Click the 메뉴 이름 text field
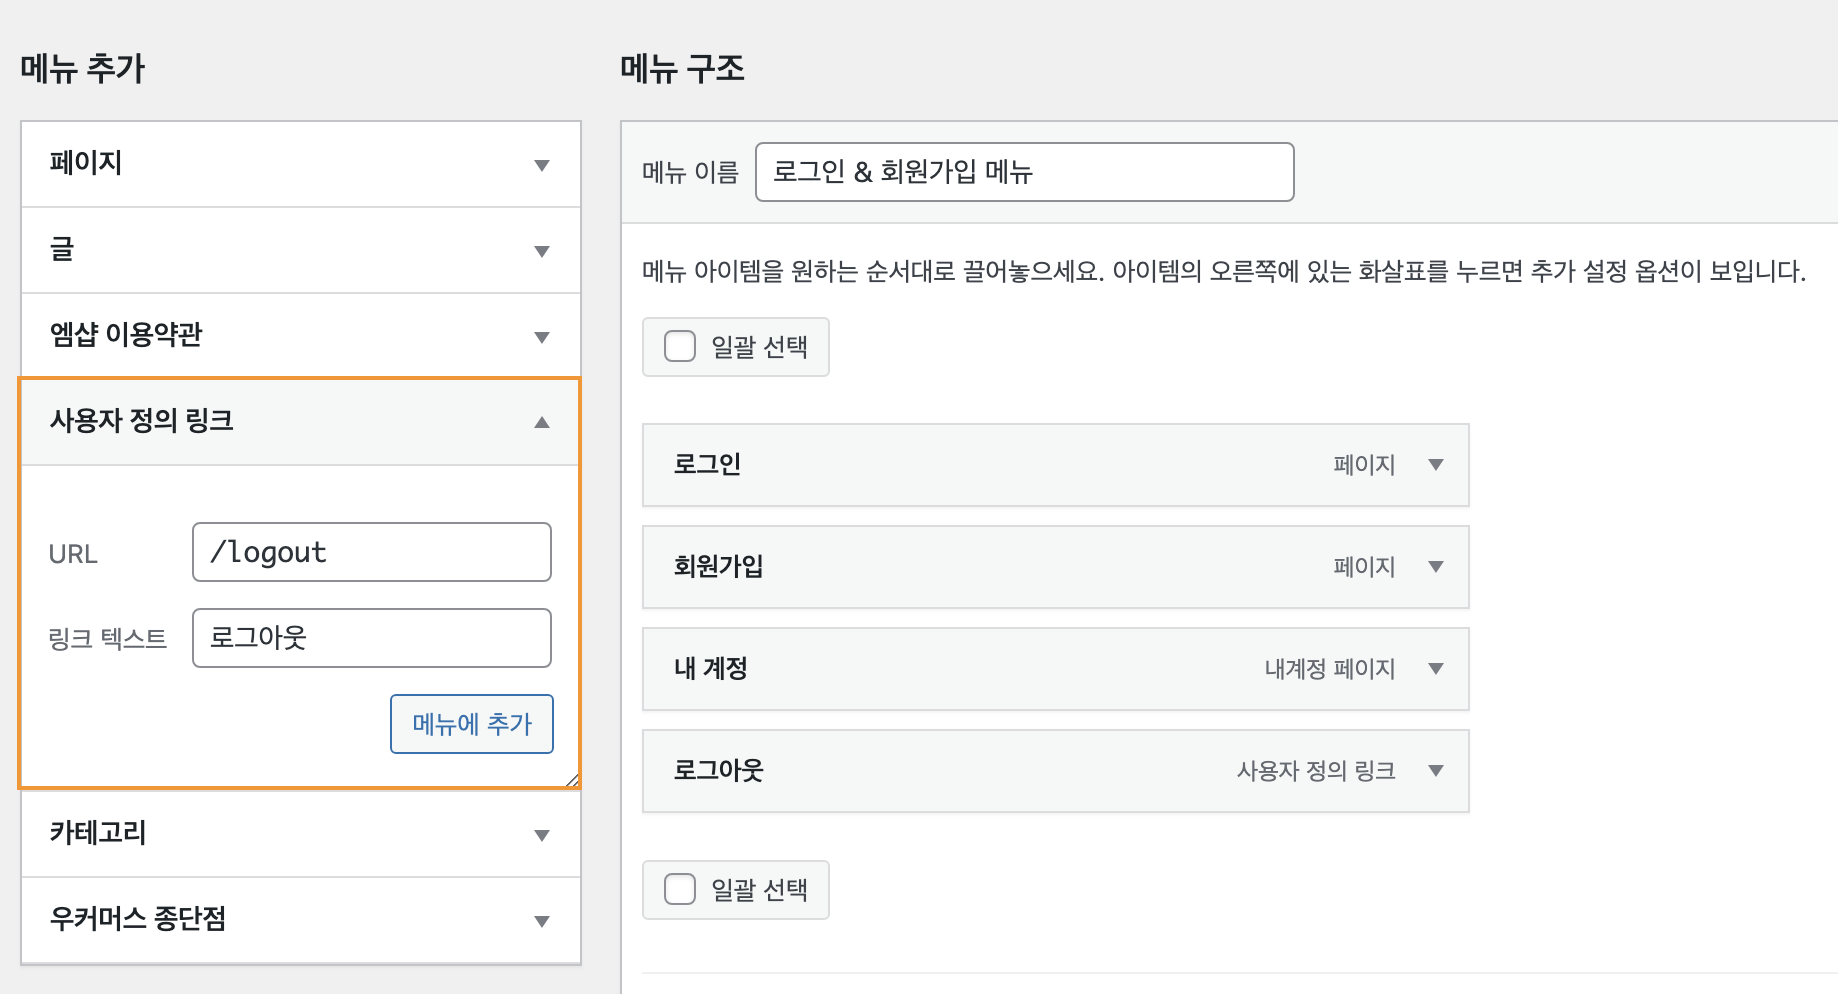The width and height of the screenshot is (1838, 994). click(x=1024, y=172)
